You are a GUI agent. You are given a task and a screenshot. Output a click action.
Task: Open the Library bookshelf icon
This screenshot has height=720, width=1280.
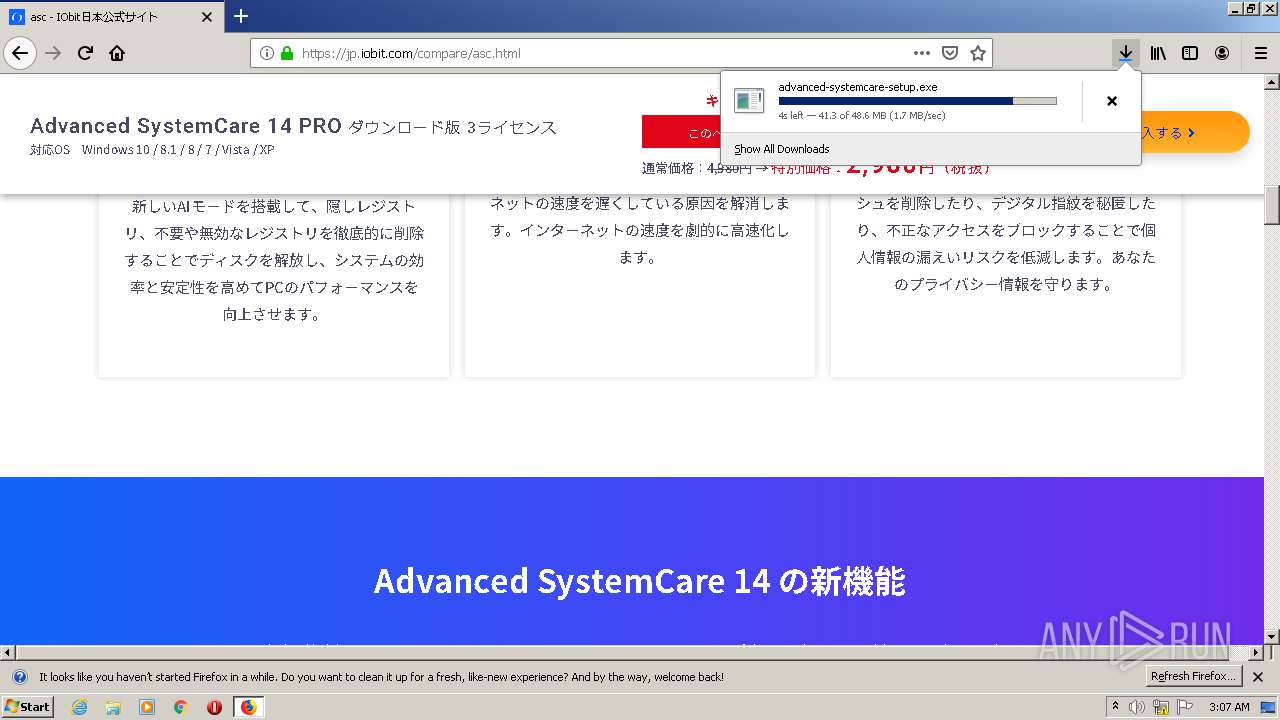click(x=1158, y=53)
